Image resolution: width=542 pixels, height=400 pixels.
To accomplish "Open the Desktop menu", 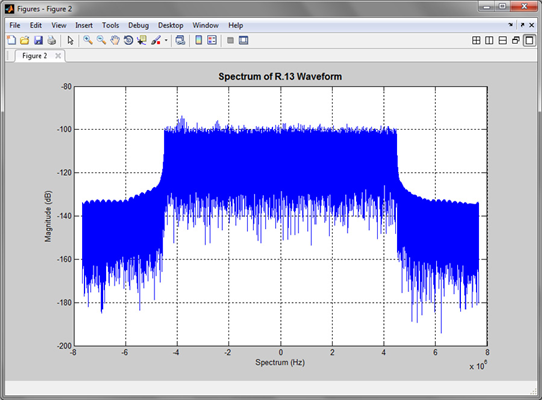I will click(171, 25).
